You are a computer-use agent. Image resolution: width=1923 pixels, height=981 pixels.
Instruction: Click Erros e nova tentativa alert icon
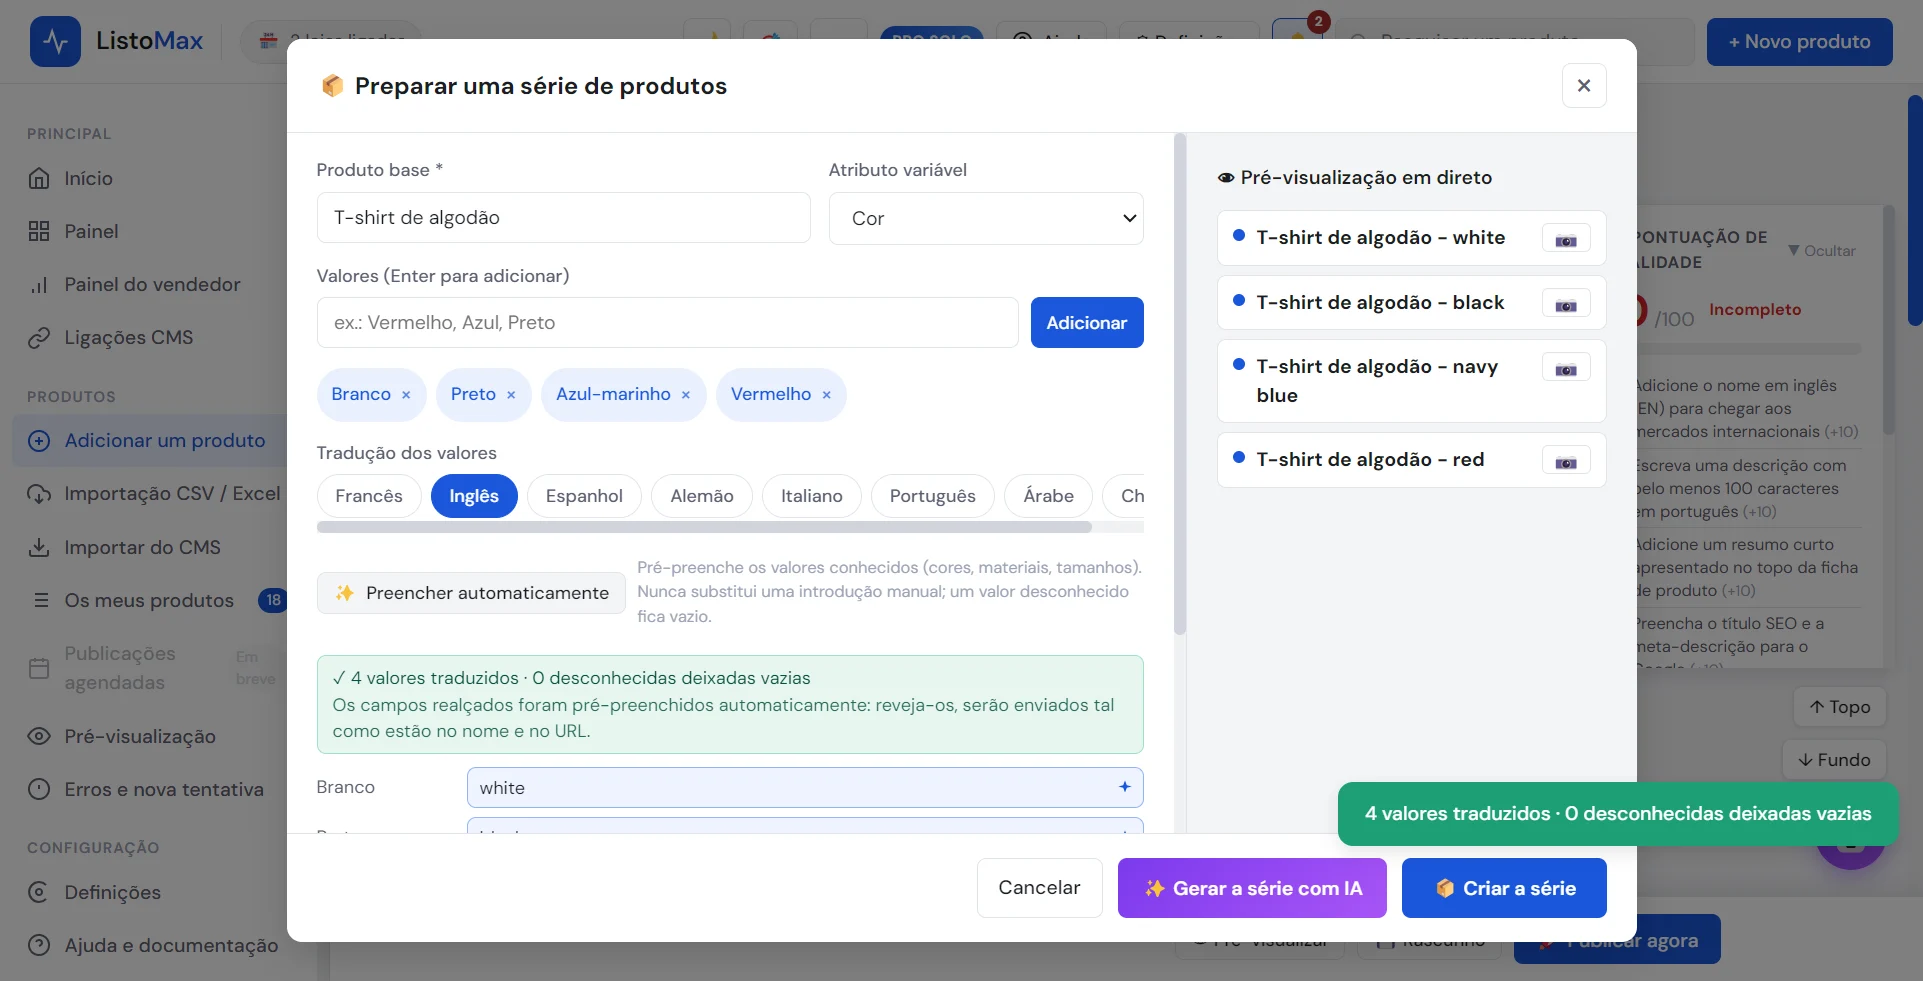(x=39, y=789)
